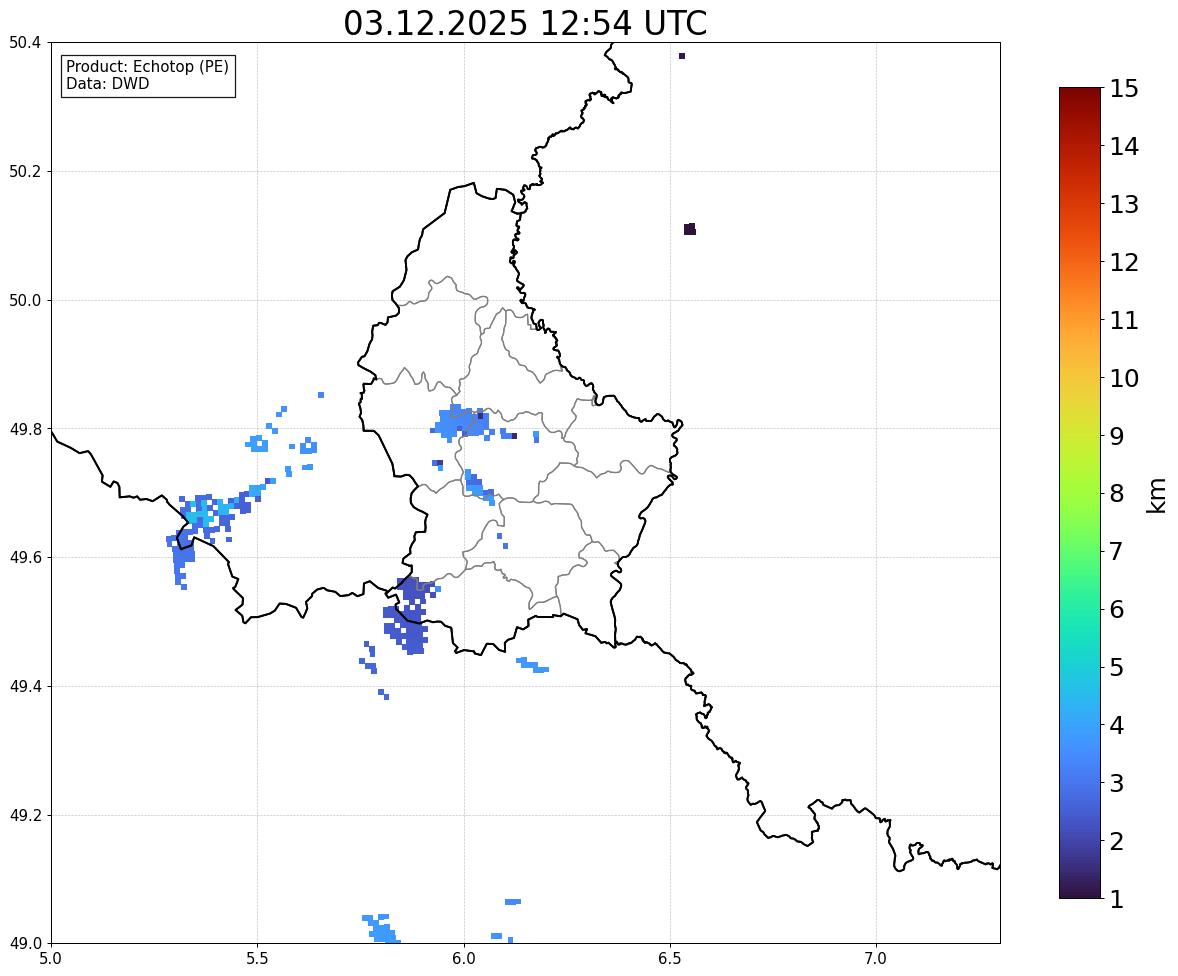Click the latitude tick label "49.4"
This screenshot has height=976, width=1178.
(x=25, y=687)
